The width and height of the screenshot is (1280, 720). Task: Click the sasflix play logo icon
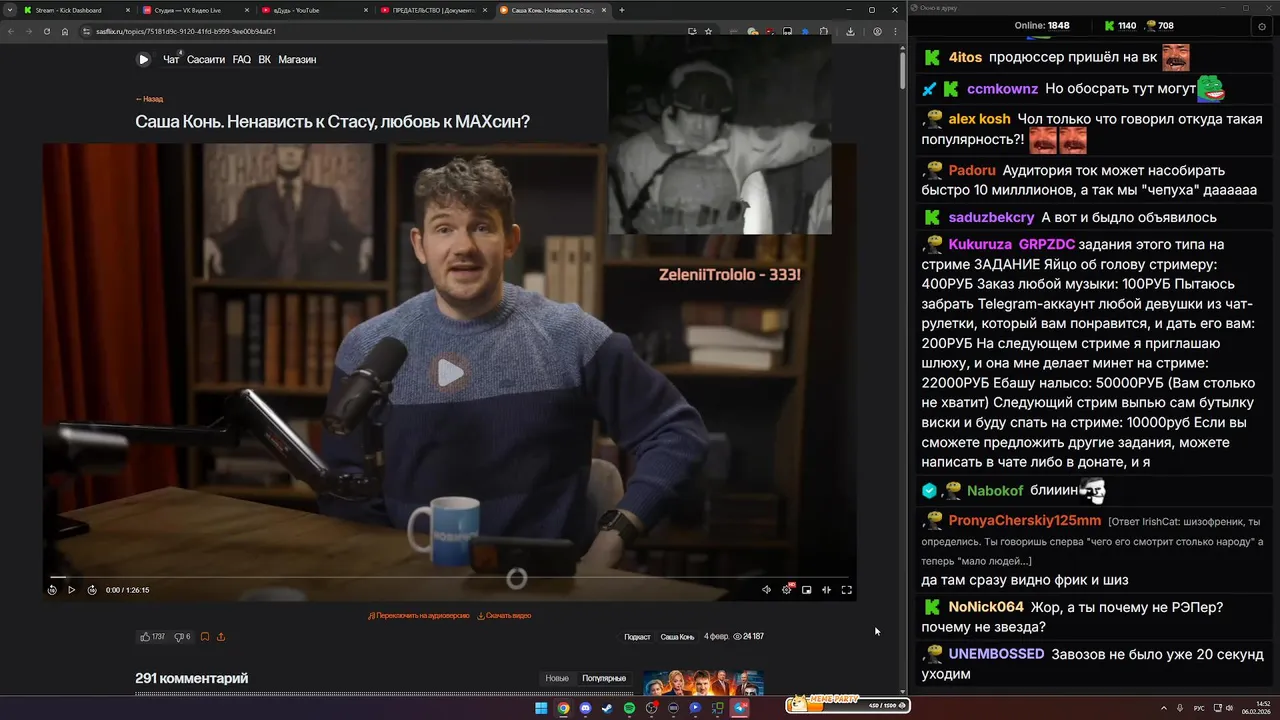coord(143,59)
